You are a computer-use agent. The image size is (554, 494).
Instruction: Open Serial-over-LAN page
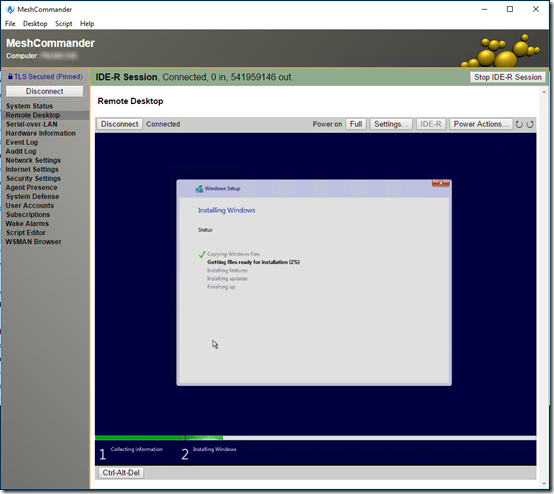tap(31, 124)
